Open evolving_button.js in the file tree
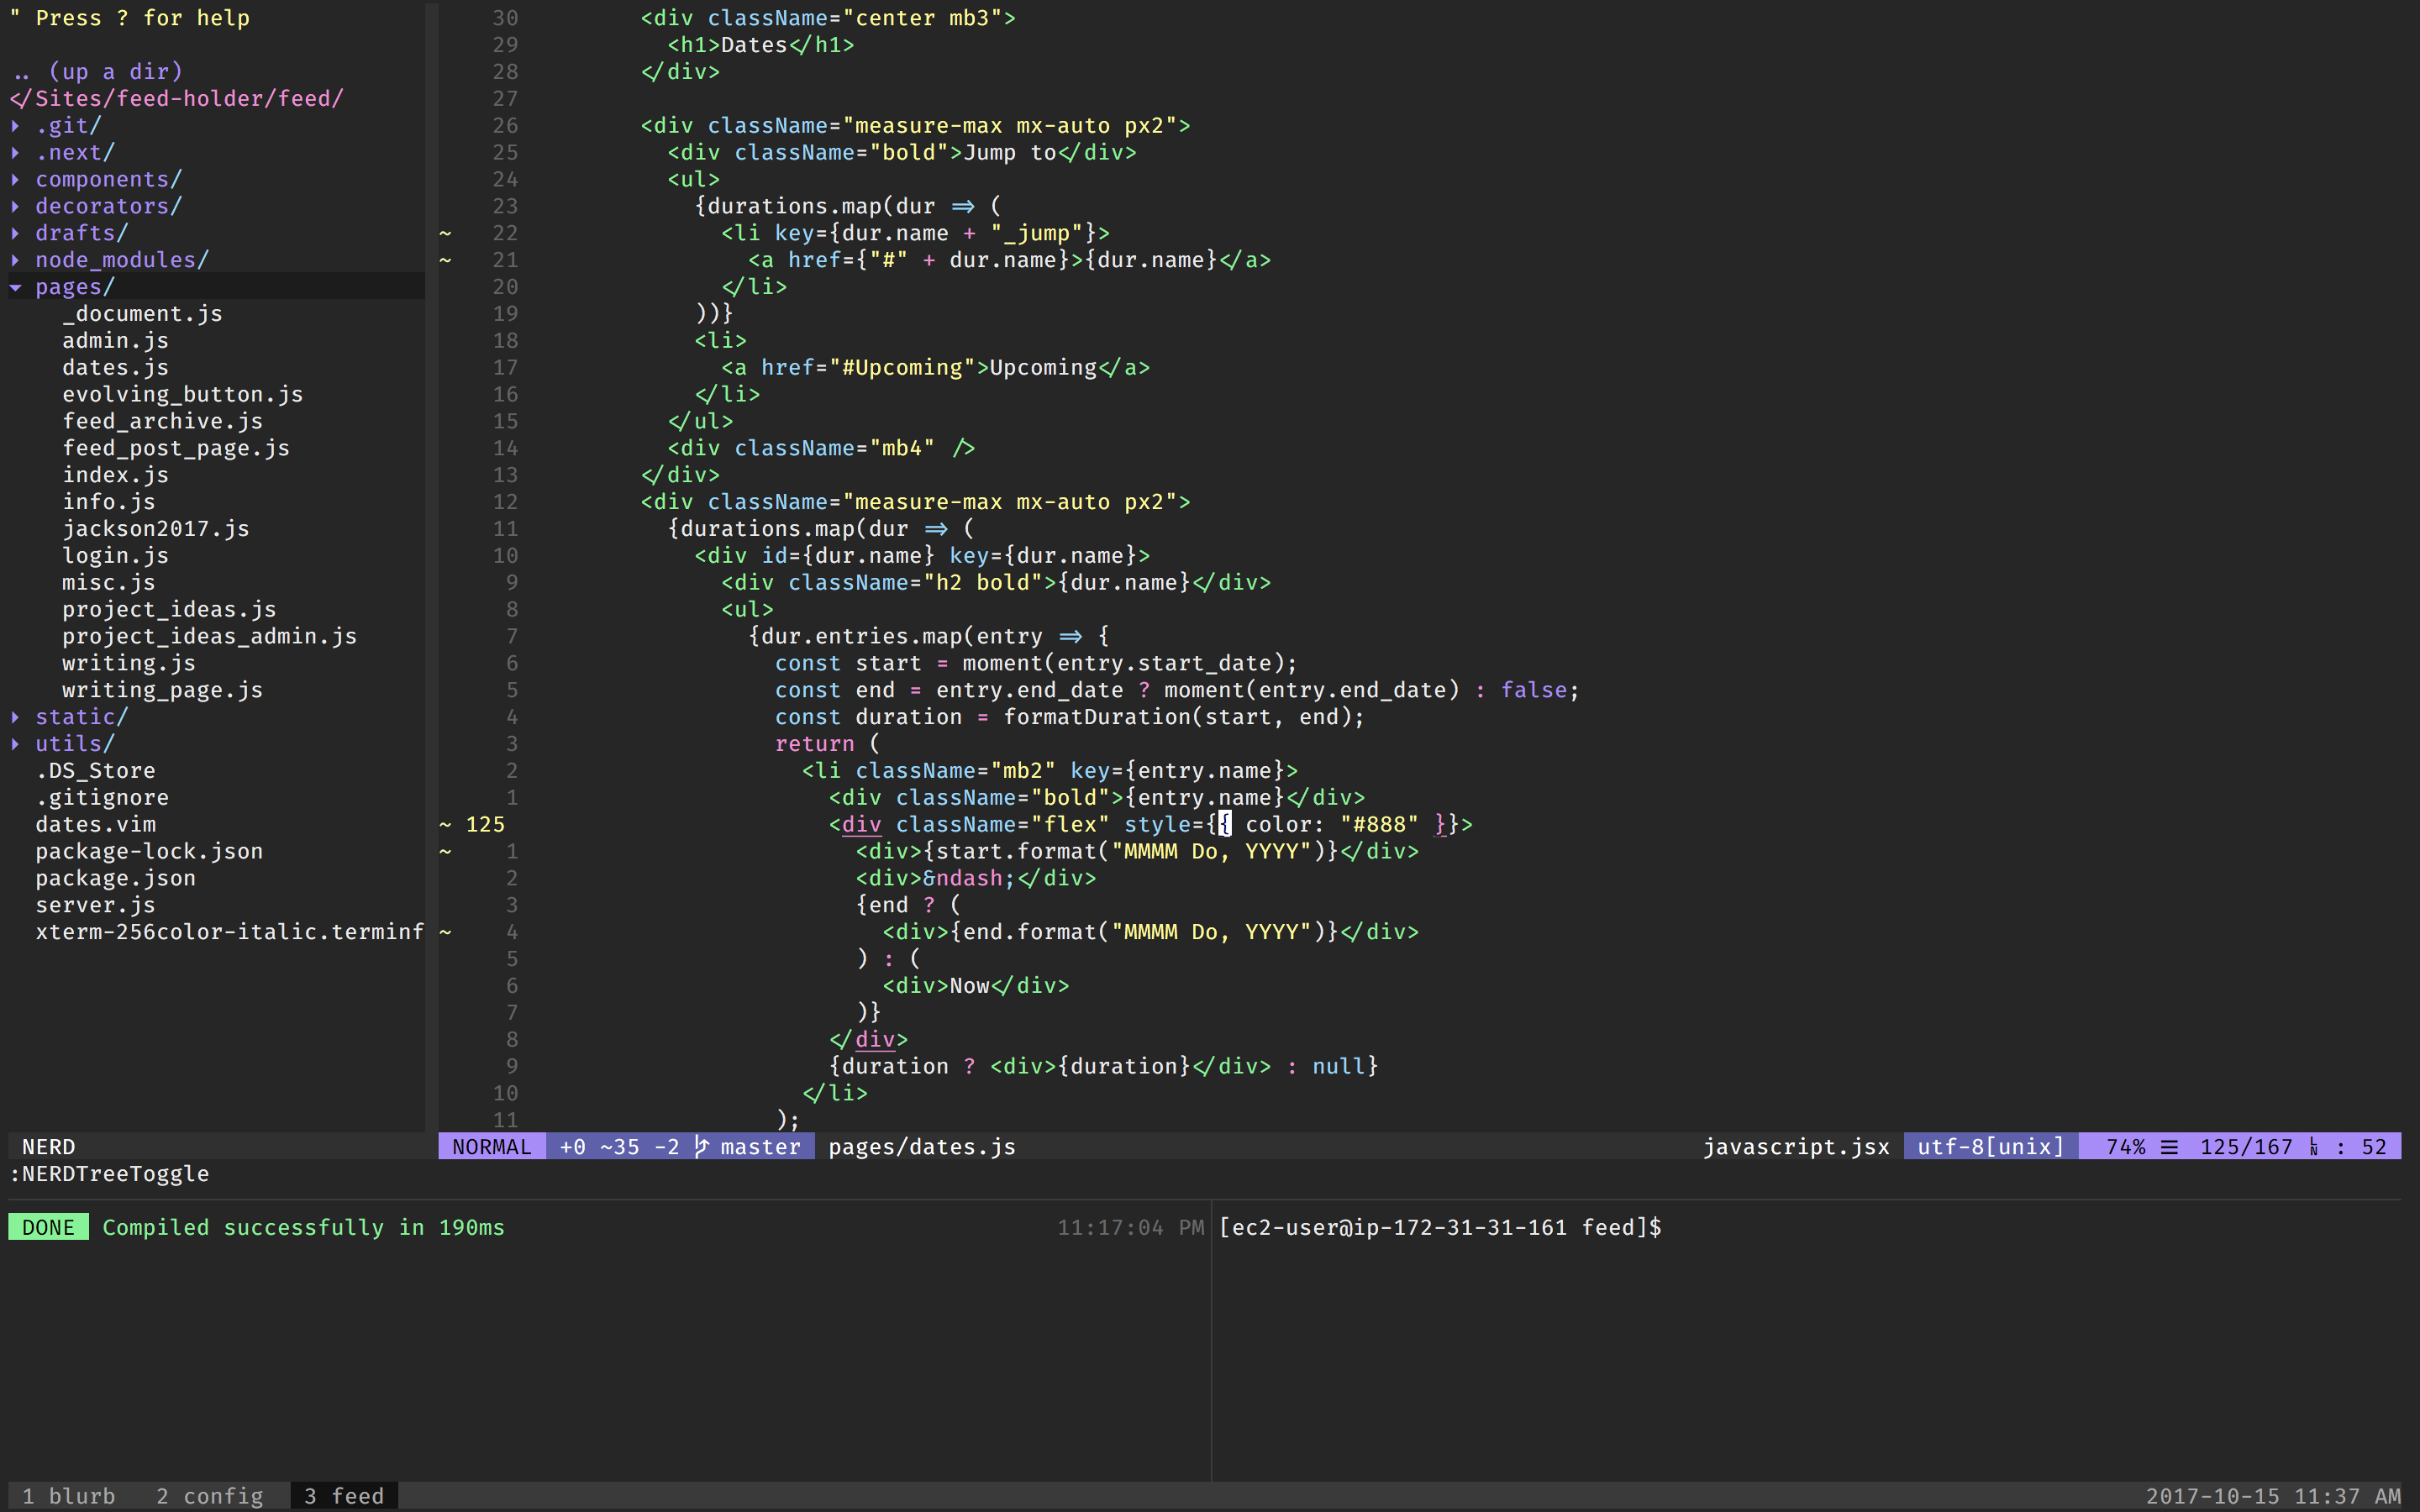Image resolution: width=2420 pixels, height=1512 pixels. point(183,395)
